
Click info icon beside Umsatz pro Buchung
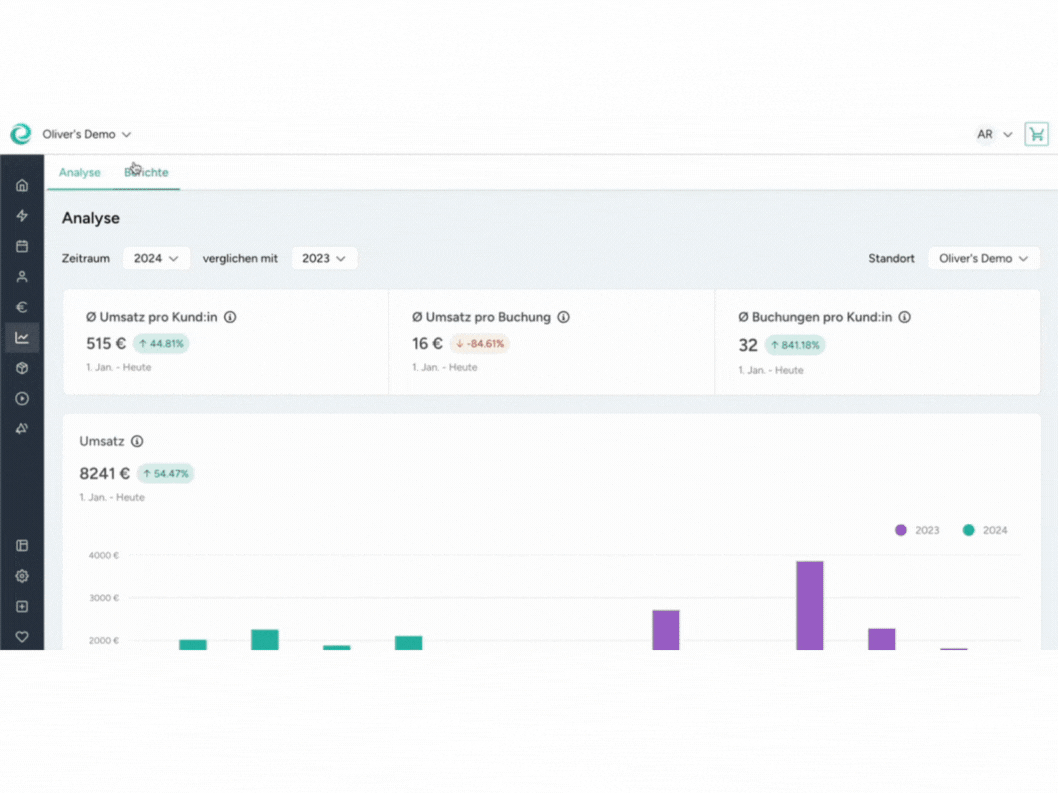pos(563,317)
